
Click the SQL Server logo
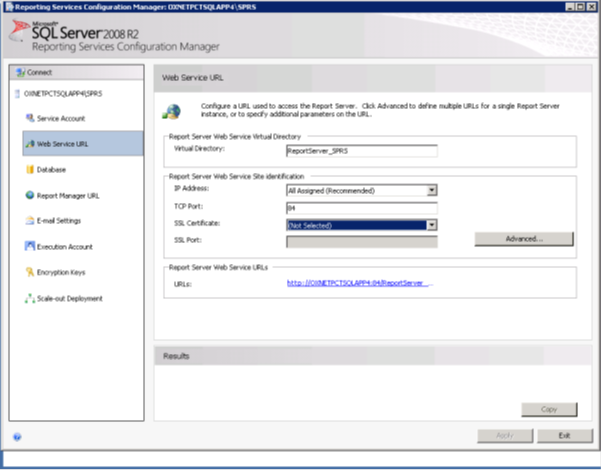pos(20,31)
